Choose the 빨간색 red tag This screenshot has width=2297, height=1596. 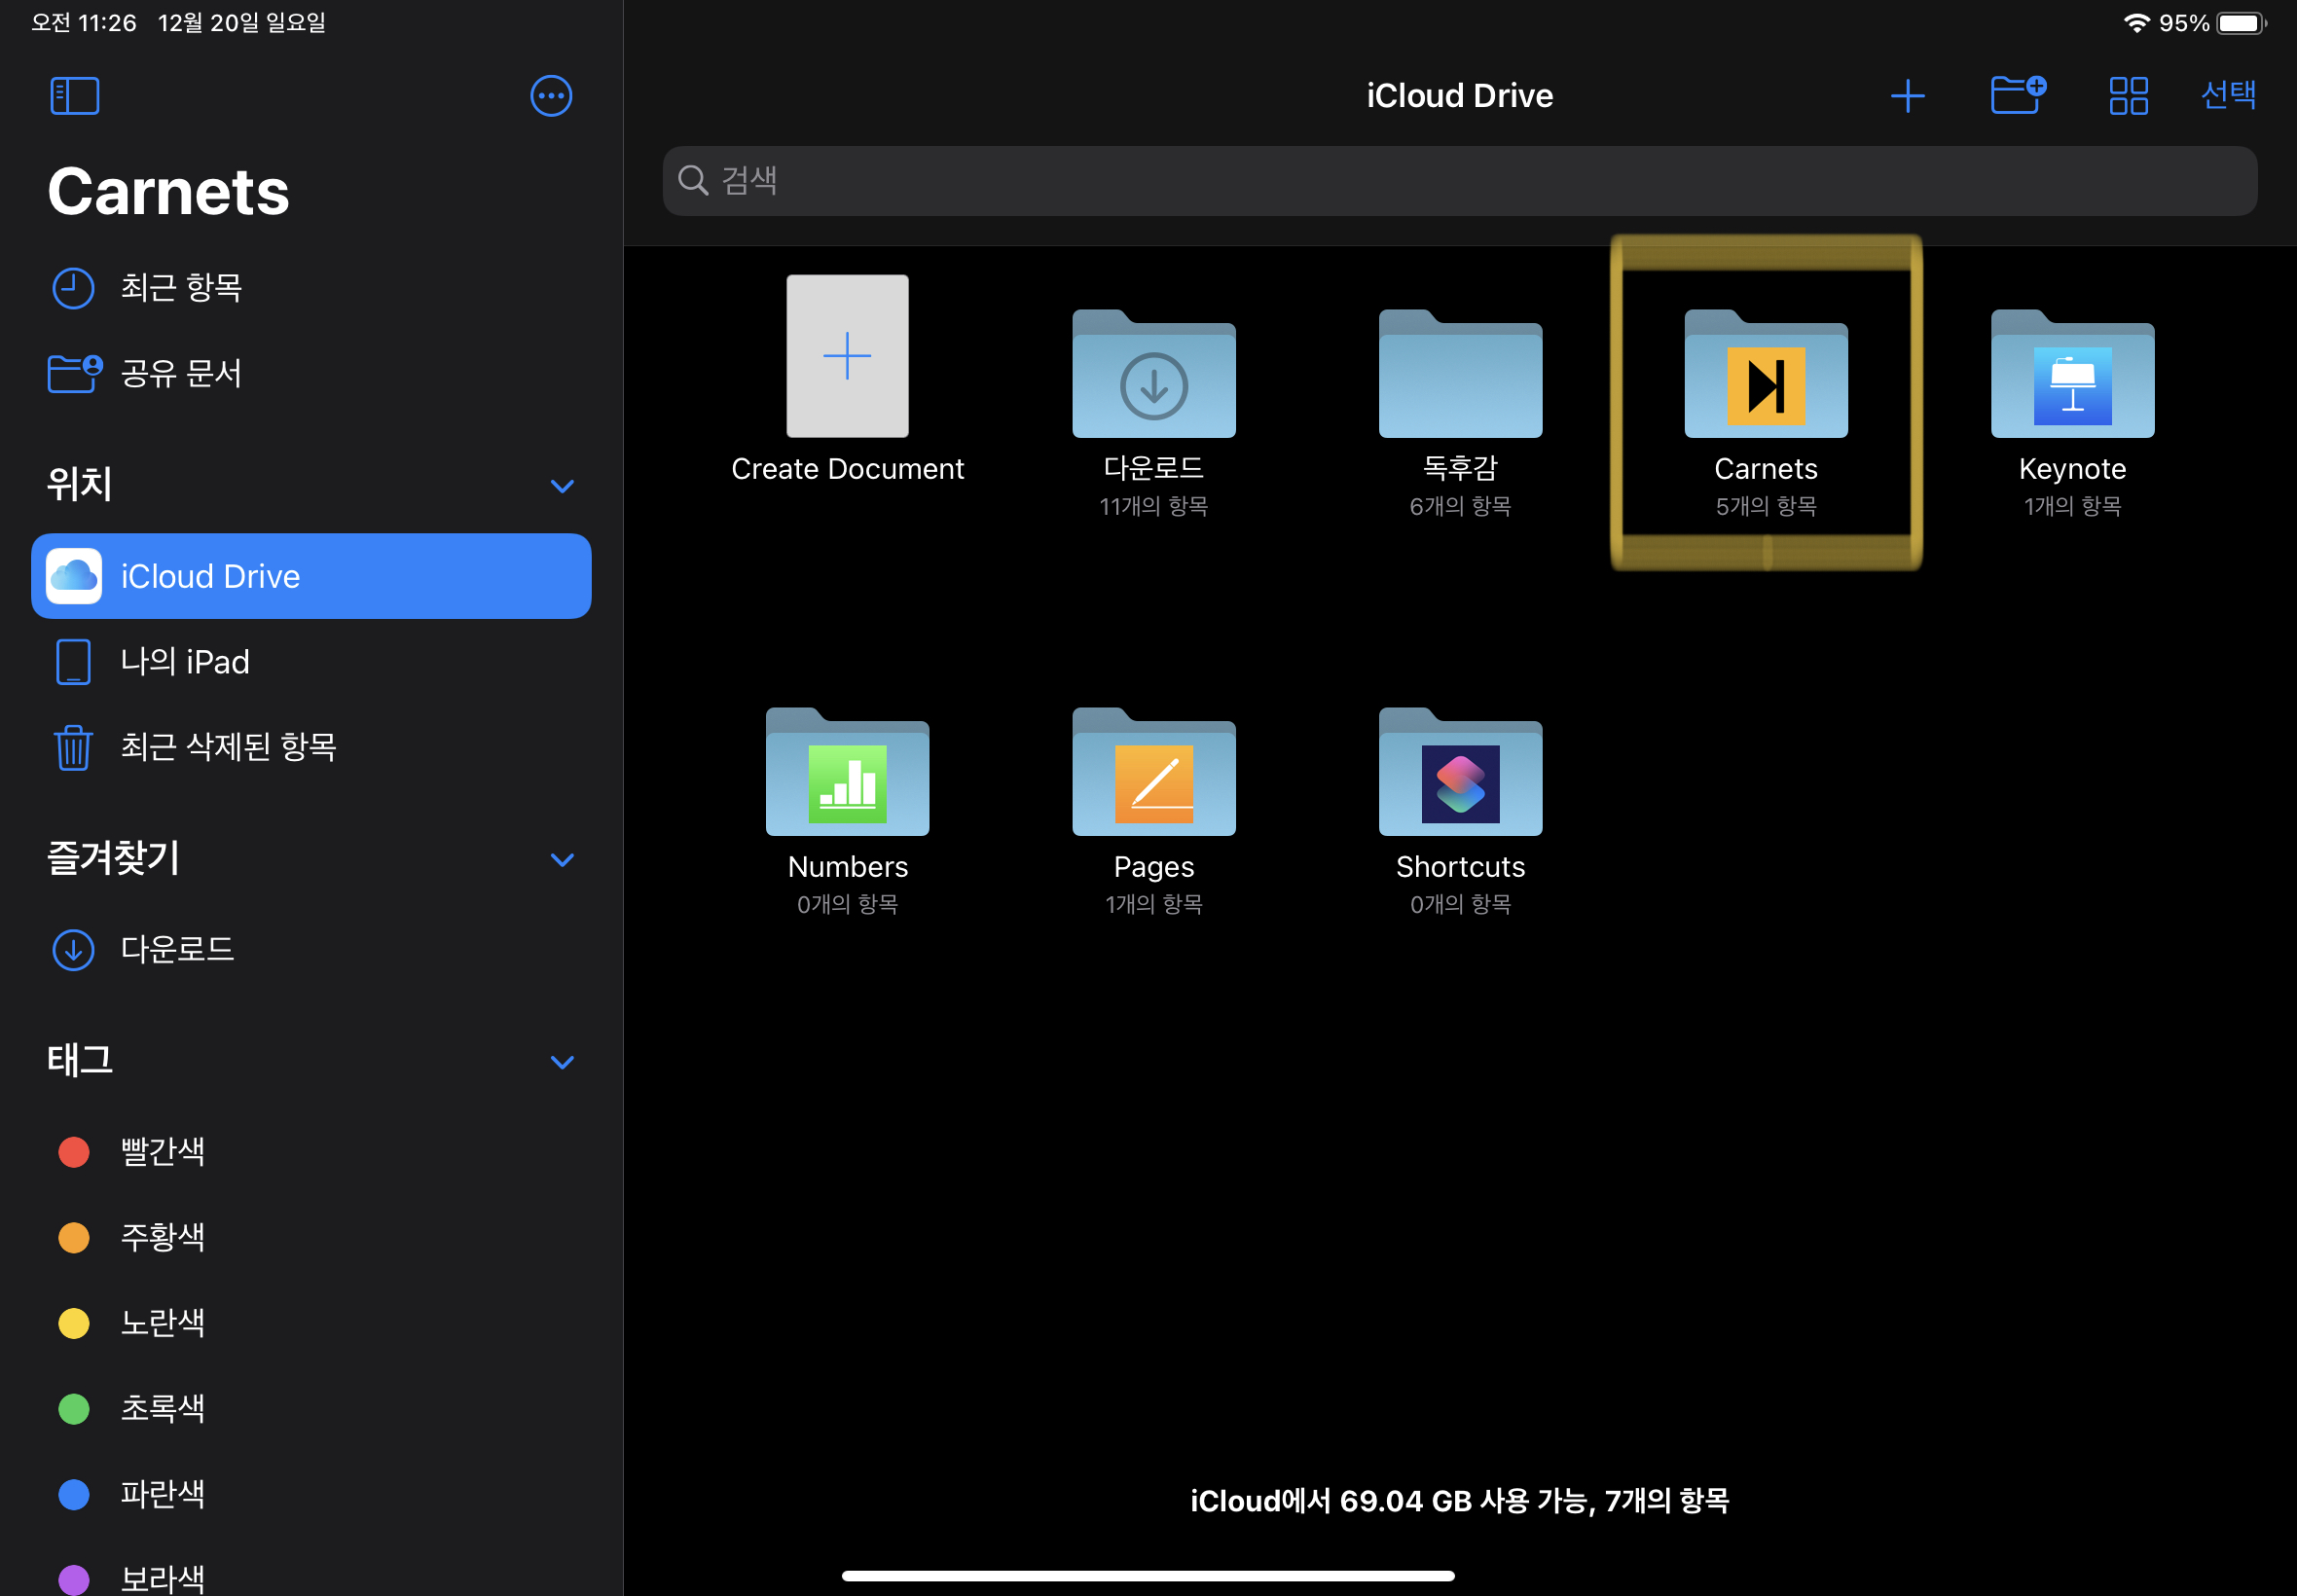point(162,1151)
